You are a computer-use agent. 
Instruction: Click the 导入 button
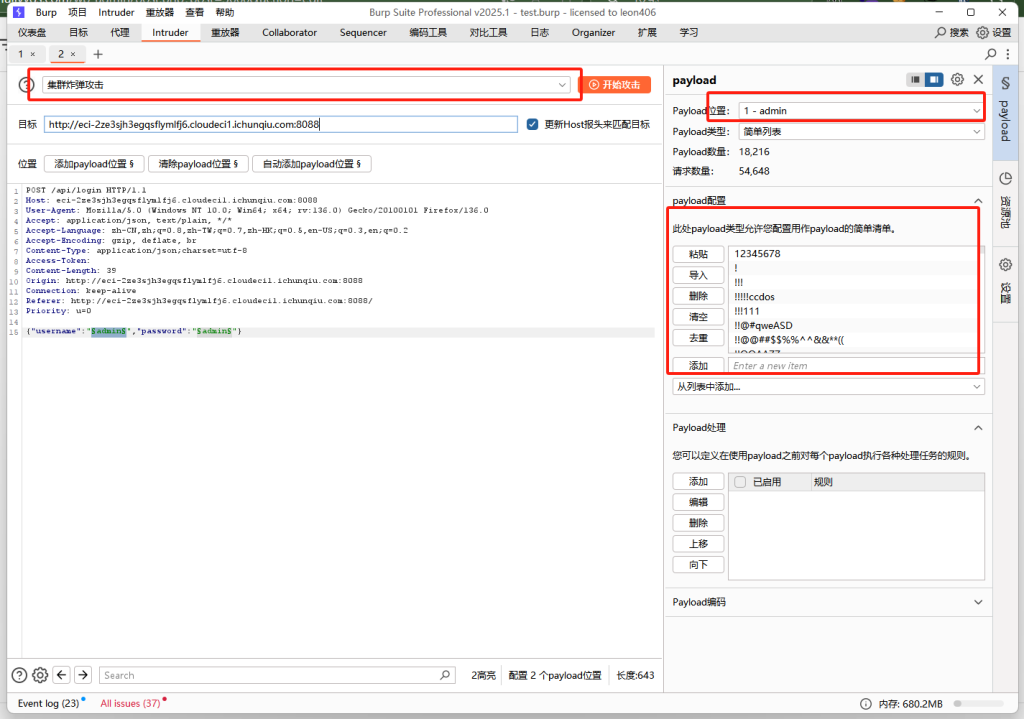pos(698,275)
